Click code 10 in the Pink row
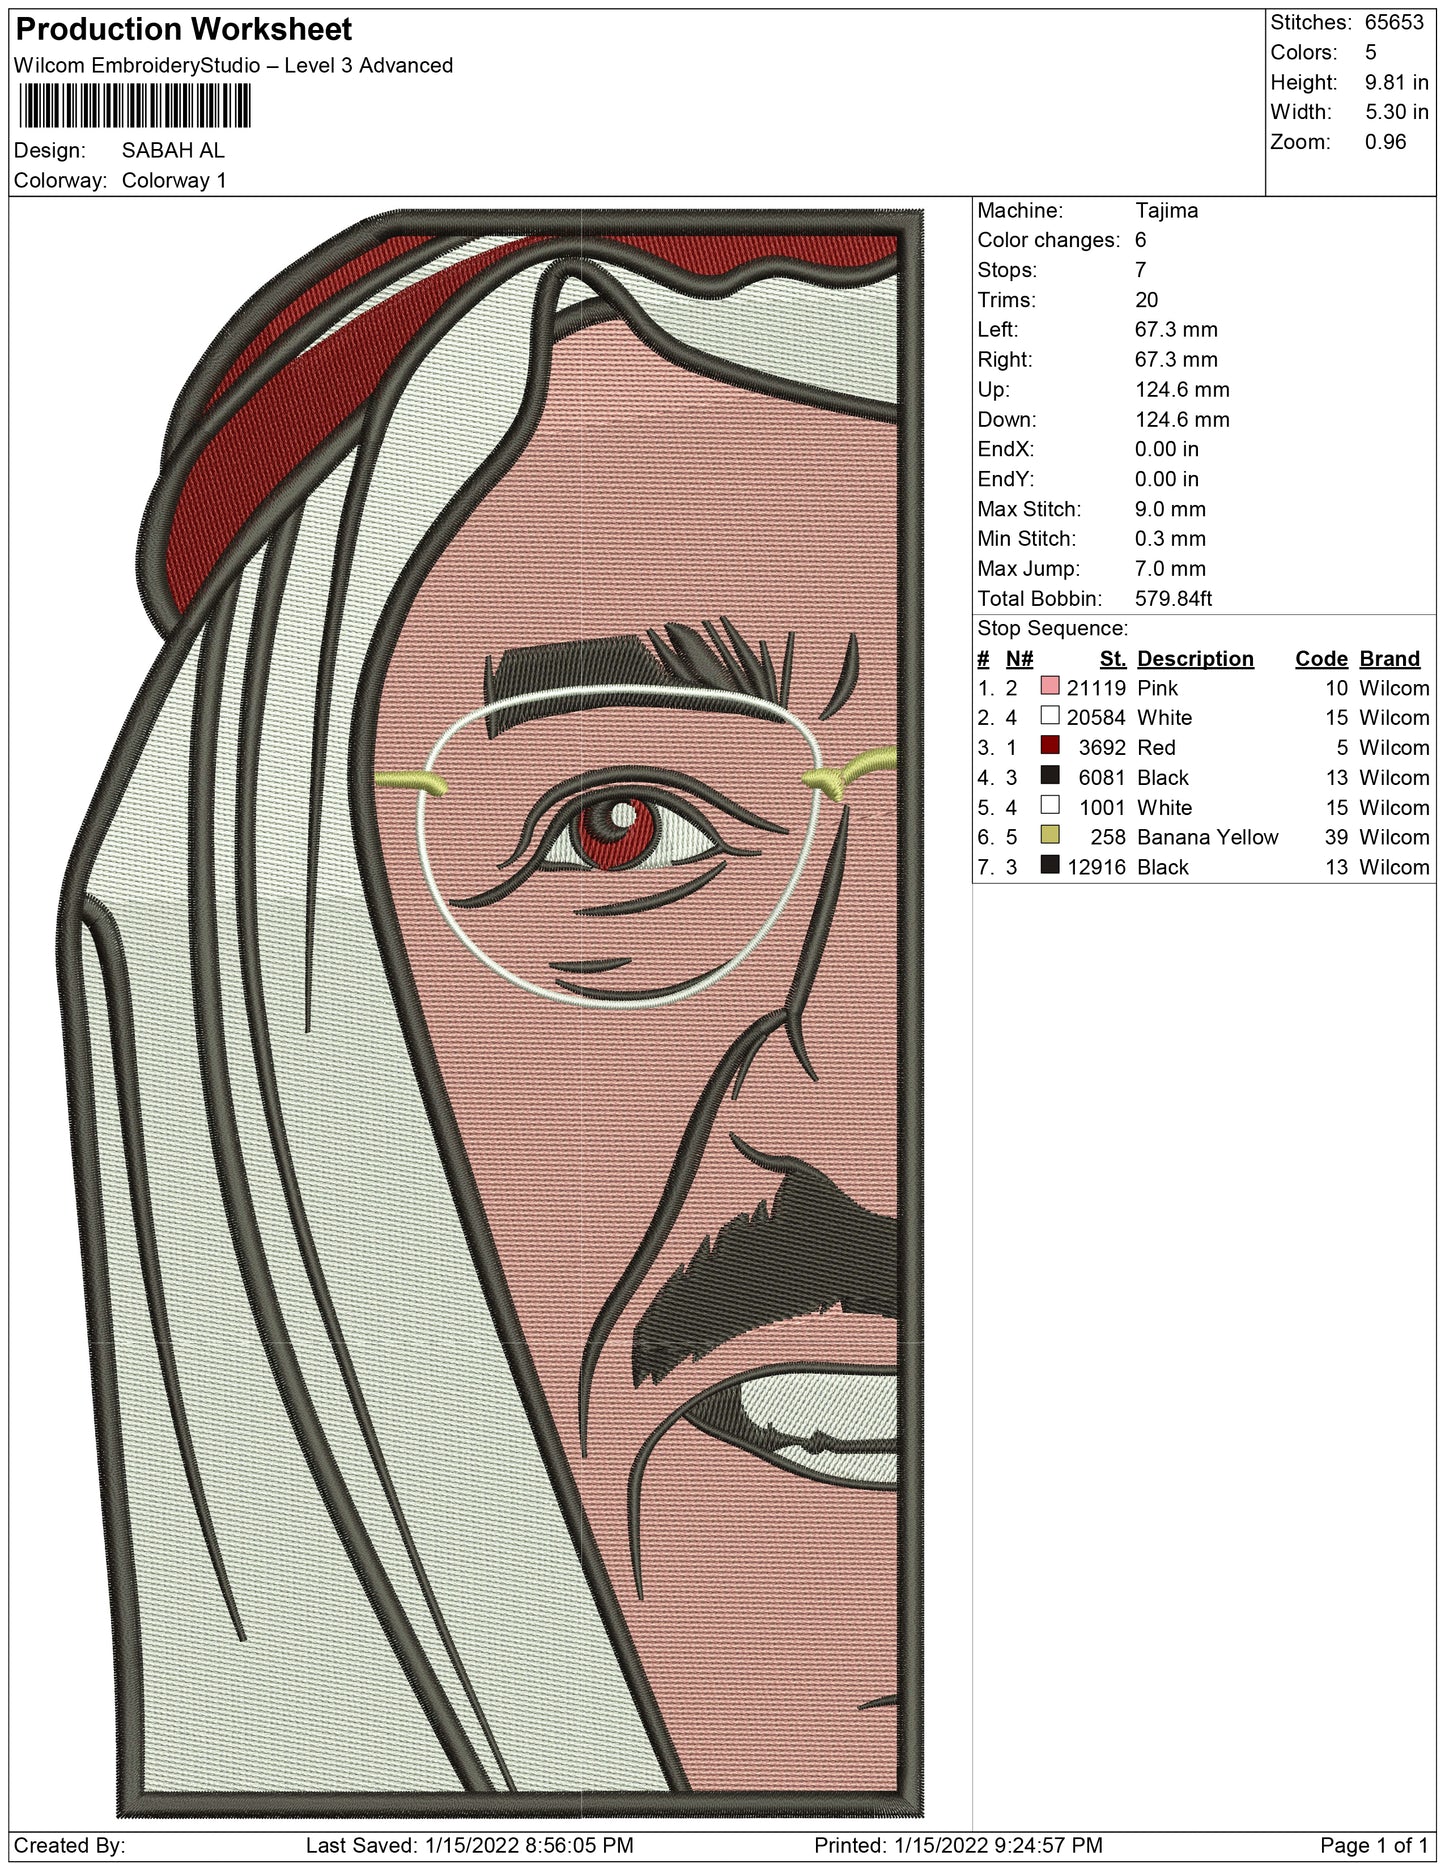Image resolution: width=1445 pixels, height=1864 pixels. click(1337, 688)
